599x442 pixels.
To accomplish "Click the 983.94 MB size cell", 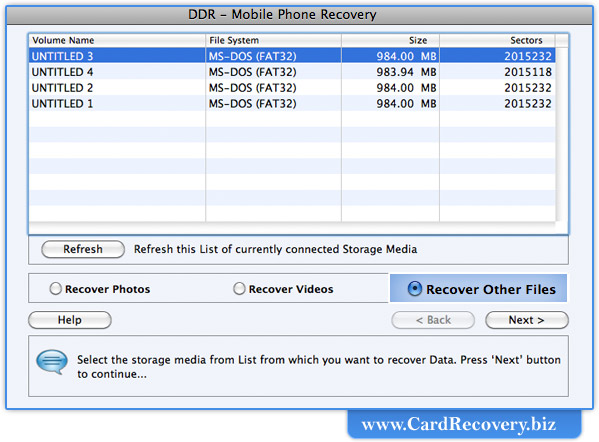I will click(406, 72).
